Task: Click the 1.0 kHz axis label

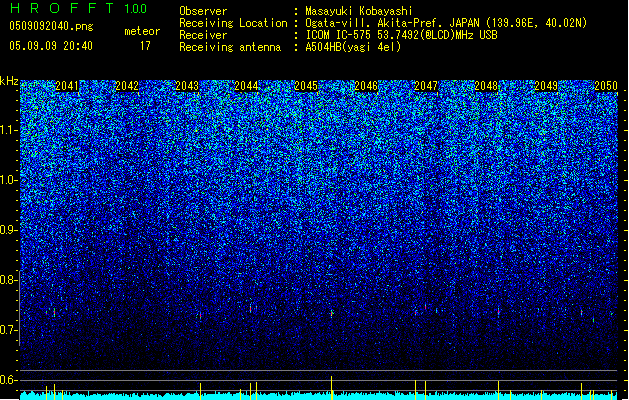Action: (x=8, y=180)
